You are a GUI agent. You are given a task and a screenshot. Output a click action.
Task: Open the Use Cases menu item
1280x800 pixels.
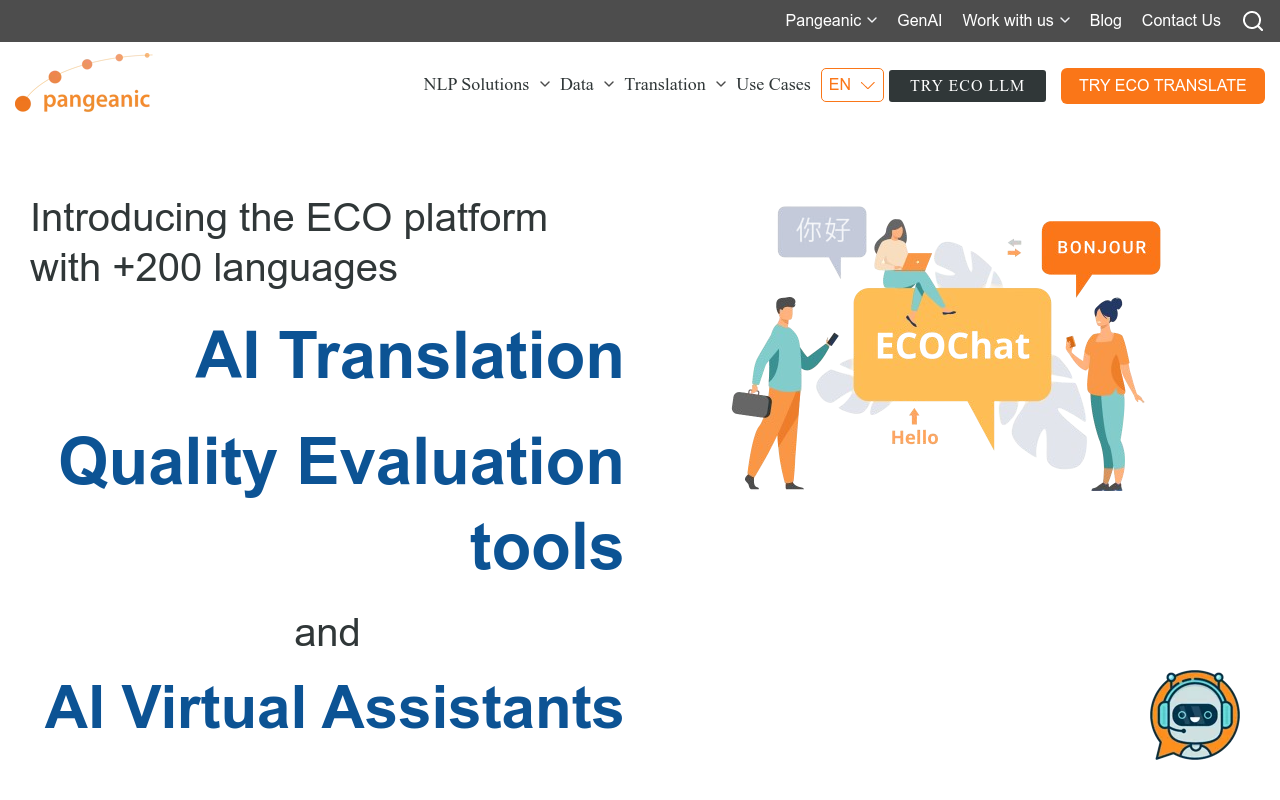click(773, 84)
